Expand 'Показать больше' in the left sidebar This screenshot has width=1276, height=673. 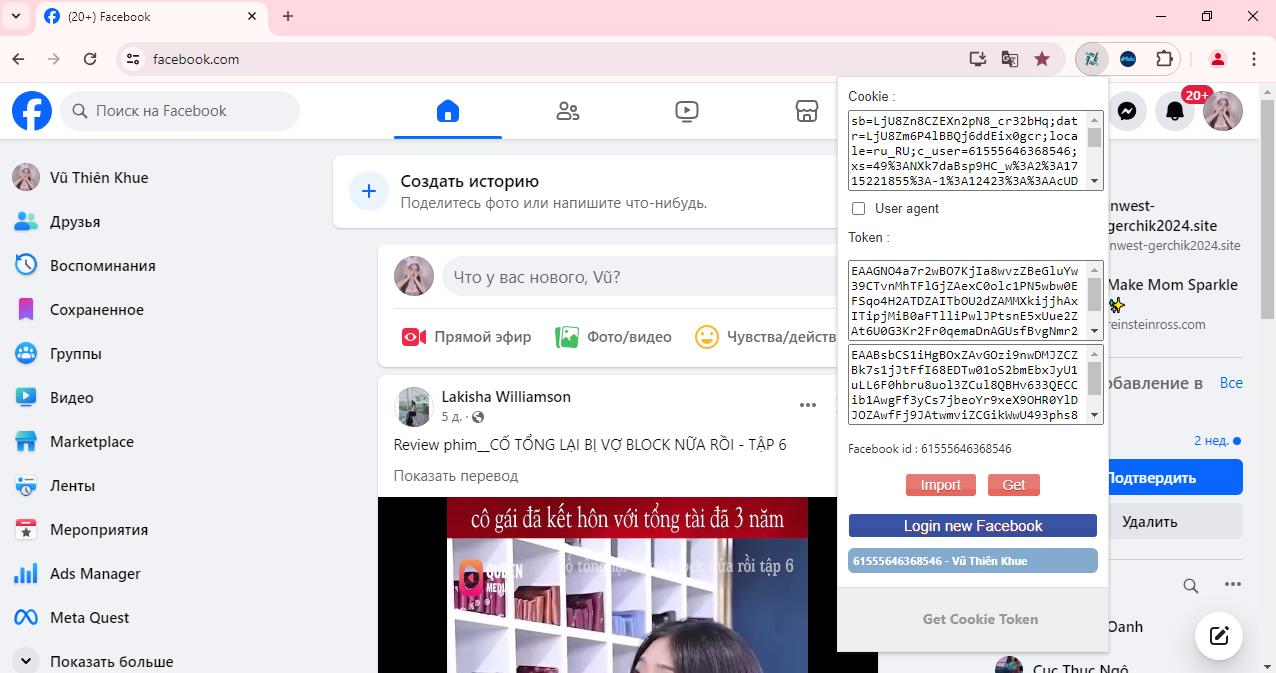pos(111,661)
